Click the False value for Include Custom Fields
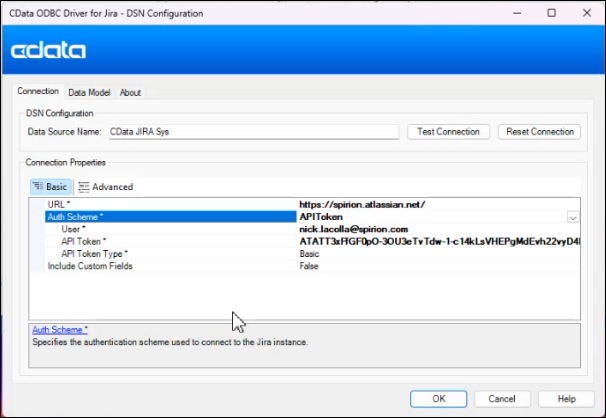 [309, 266]
